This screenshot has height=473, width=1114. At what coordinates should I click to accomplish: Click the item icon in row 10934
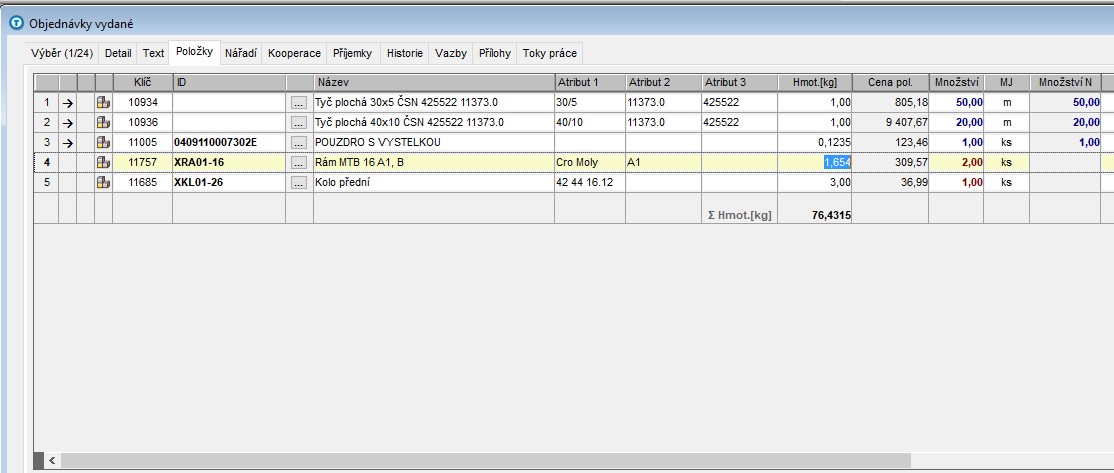coord(103,102)
